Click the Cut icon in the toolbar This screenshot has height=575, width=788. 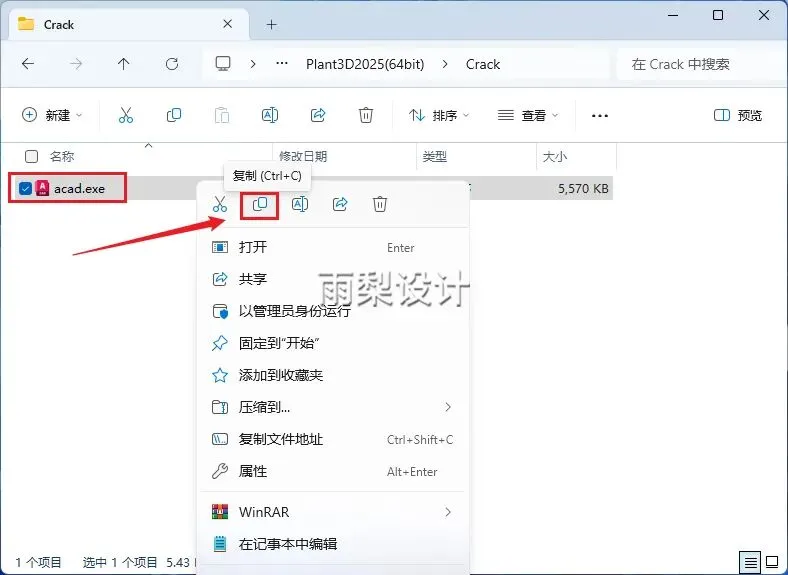[x=126, y=115]
